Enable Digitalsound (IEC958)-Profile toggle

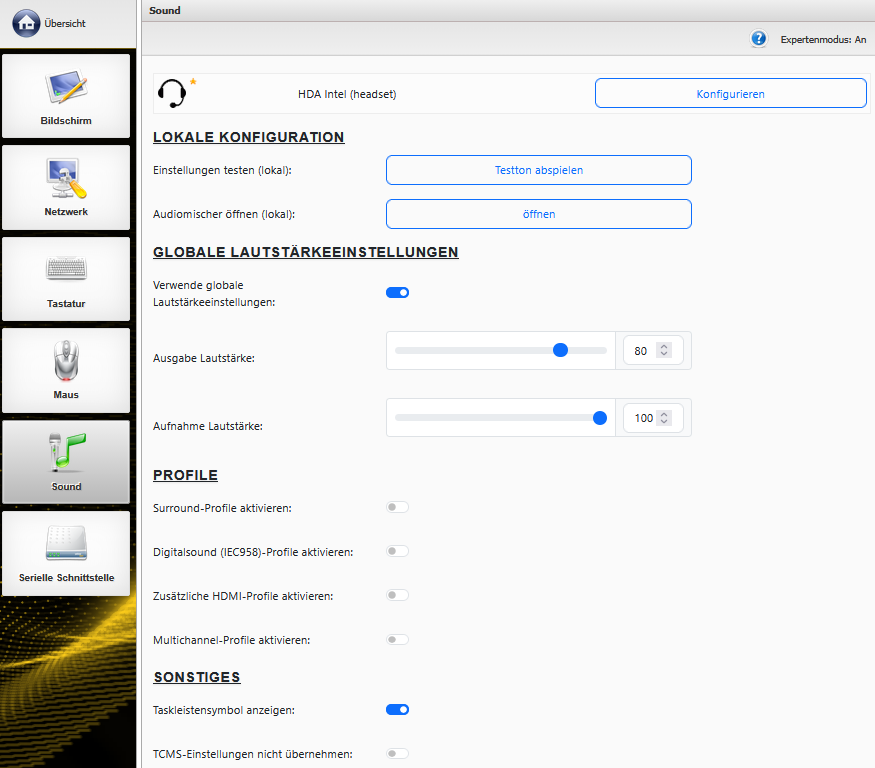[397, 552]
